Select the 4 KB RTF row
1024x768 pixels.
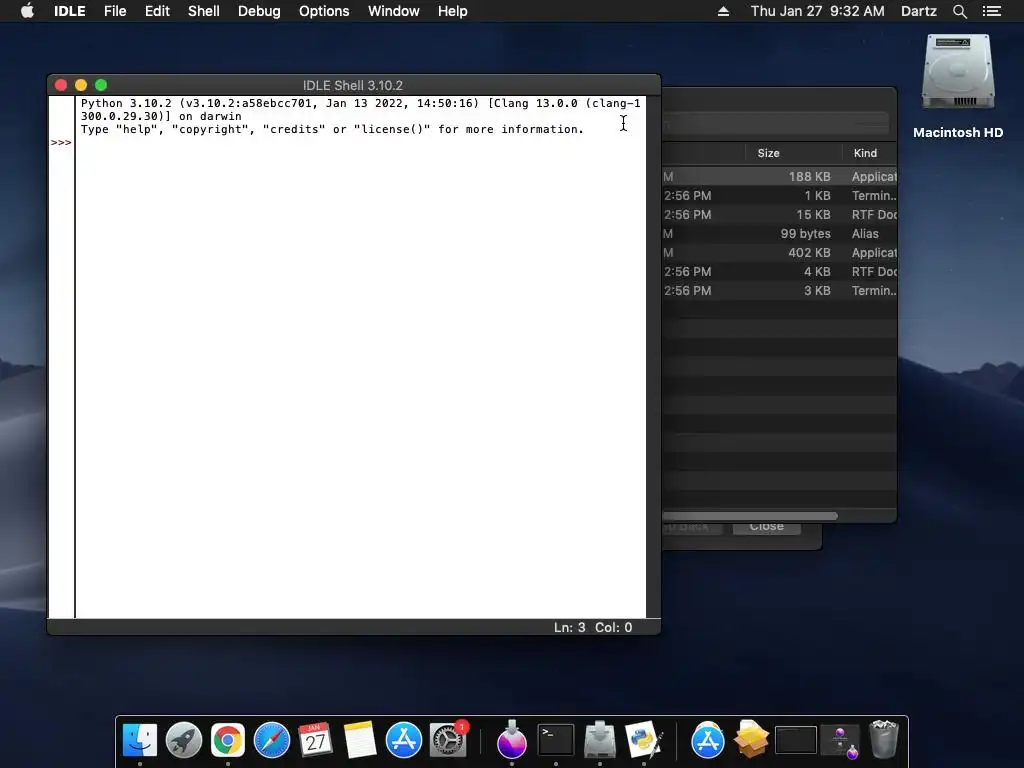(779, 271)
